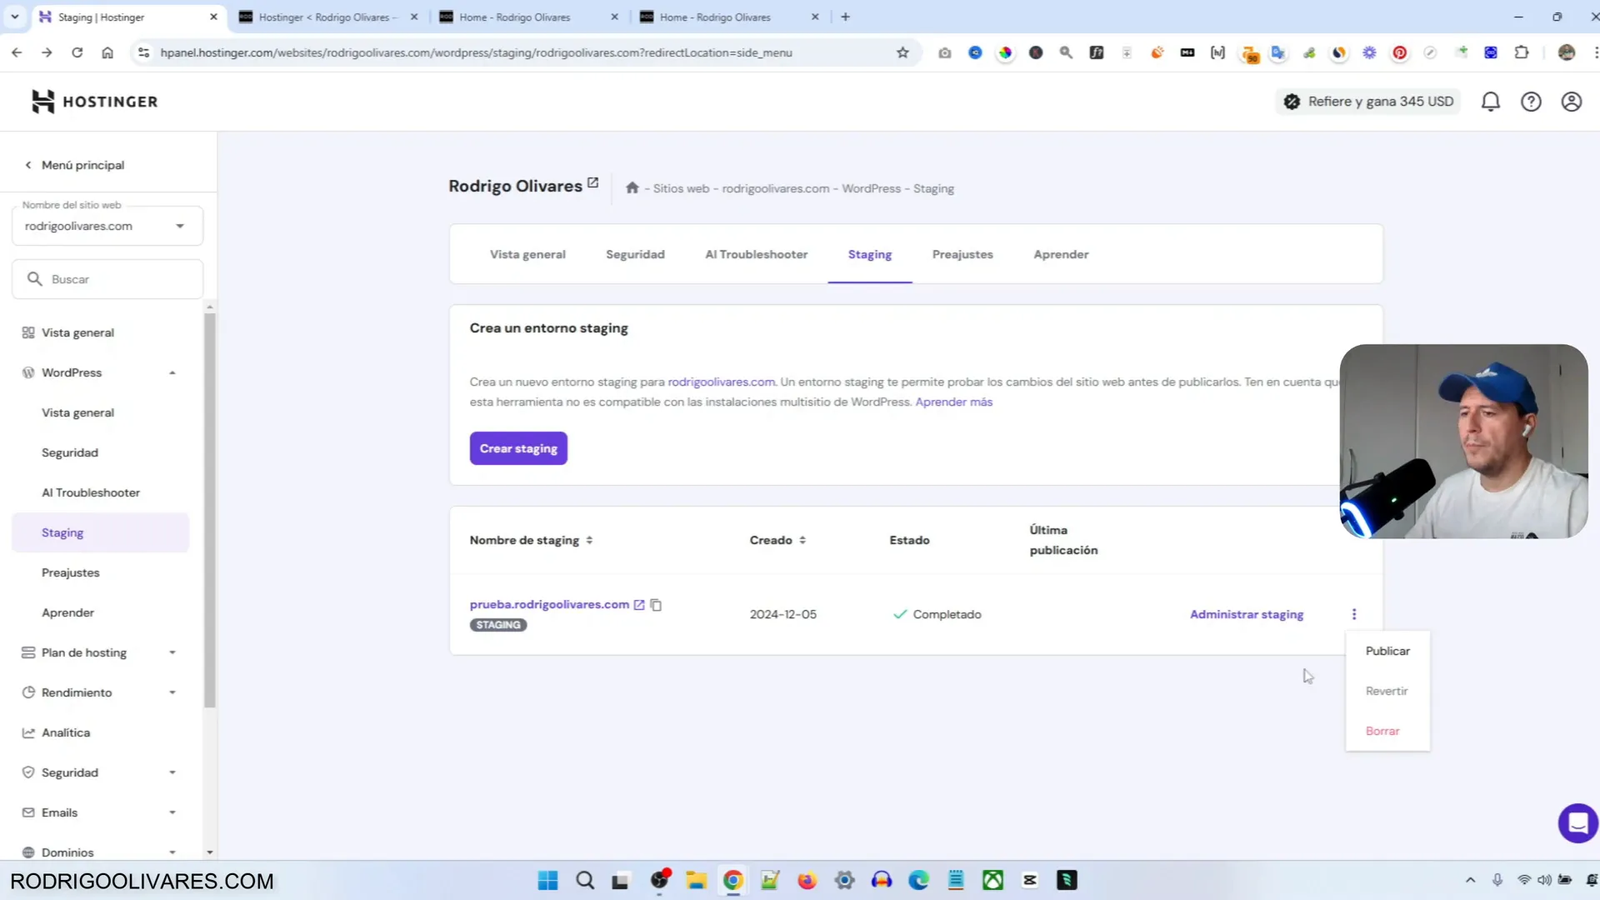Open the purple chat bubble widget
Image resolution: width=1600 pixels, height=900 pixels.
pos(1577,822)
